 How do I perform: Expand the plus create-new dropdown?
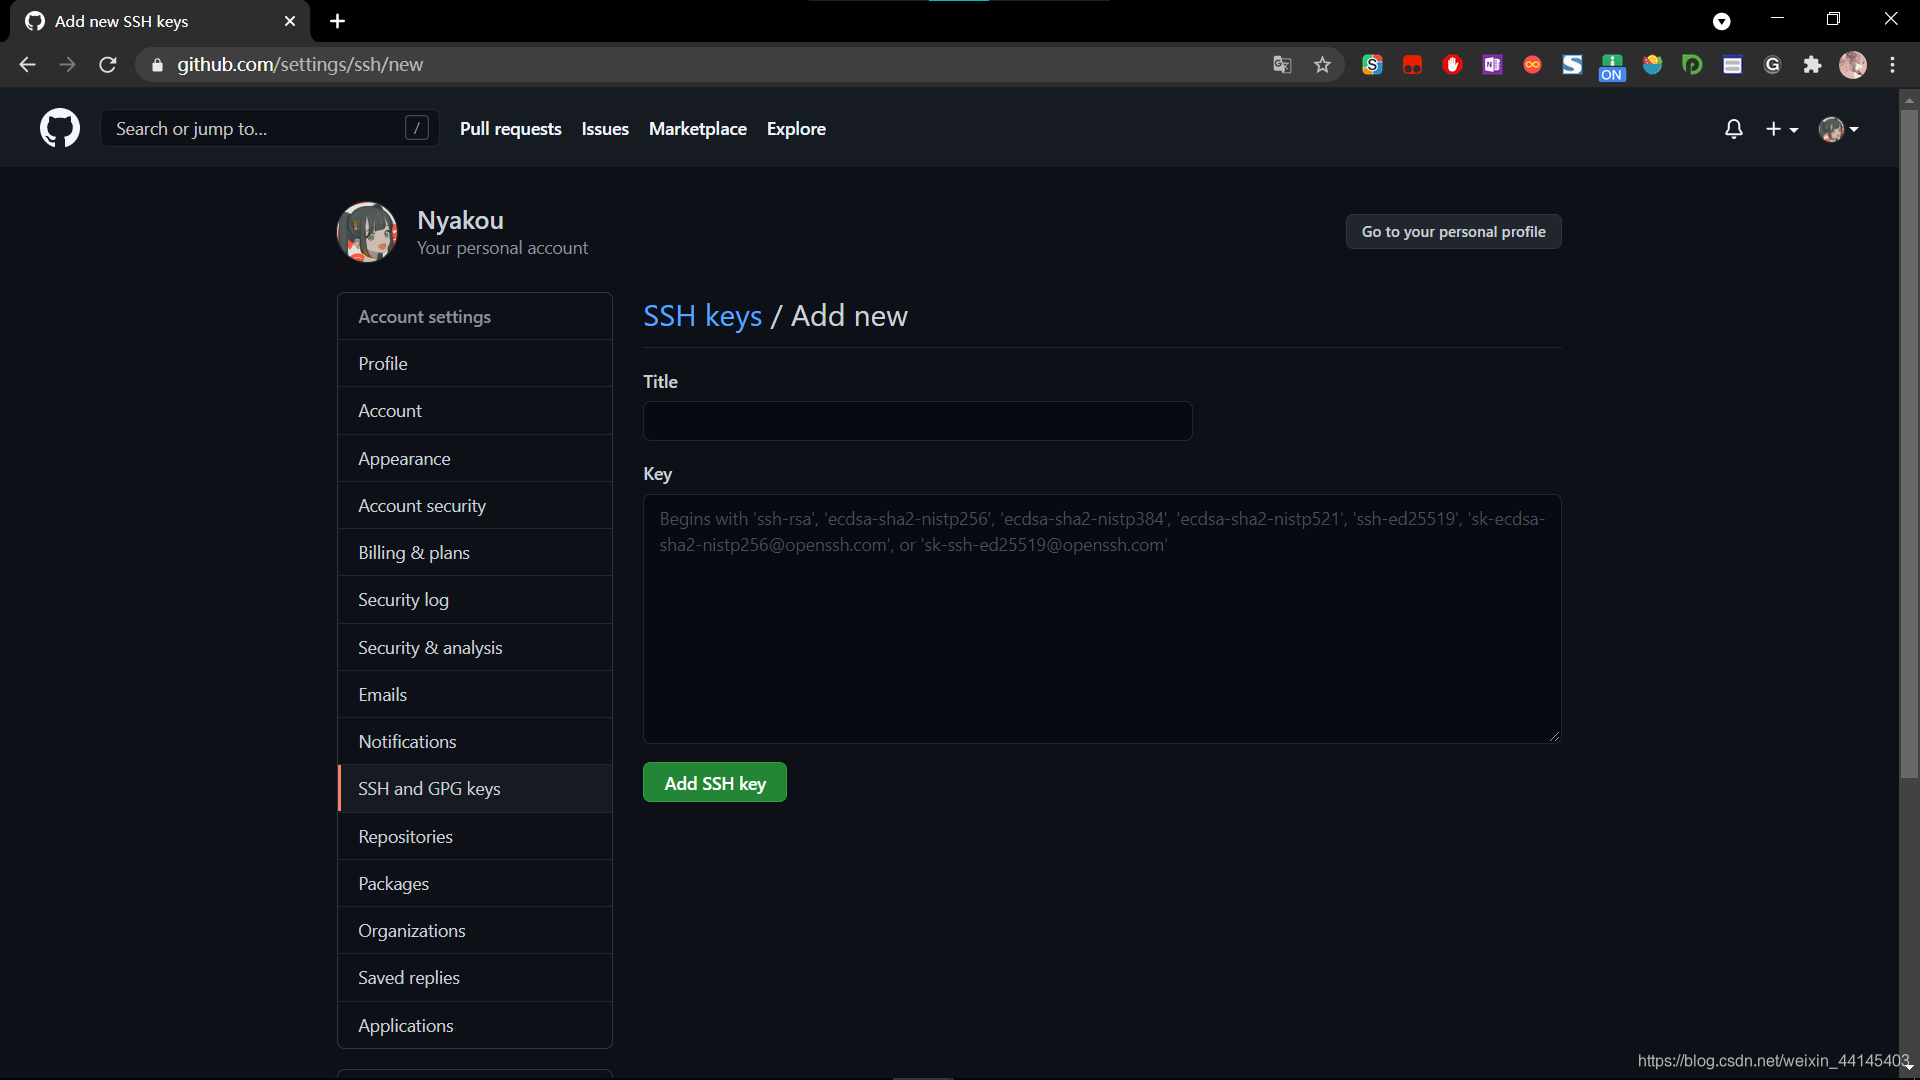point(1781,129)
